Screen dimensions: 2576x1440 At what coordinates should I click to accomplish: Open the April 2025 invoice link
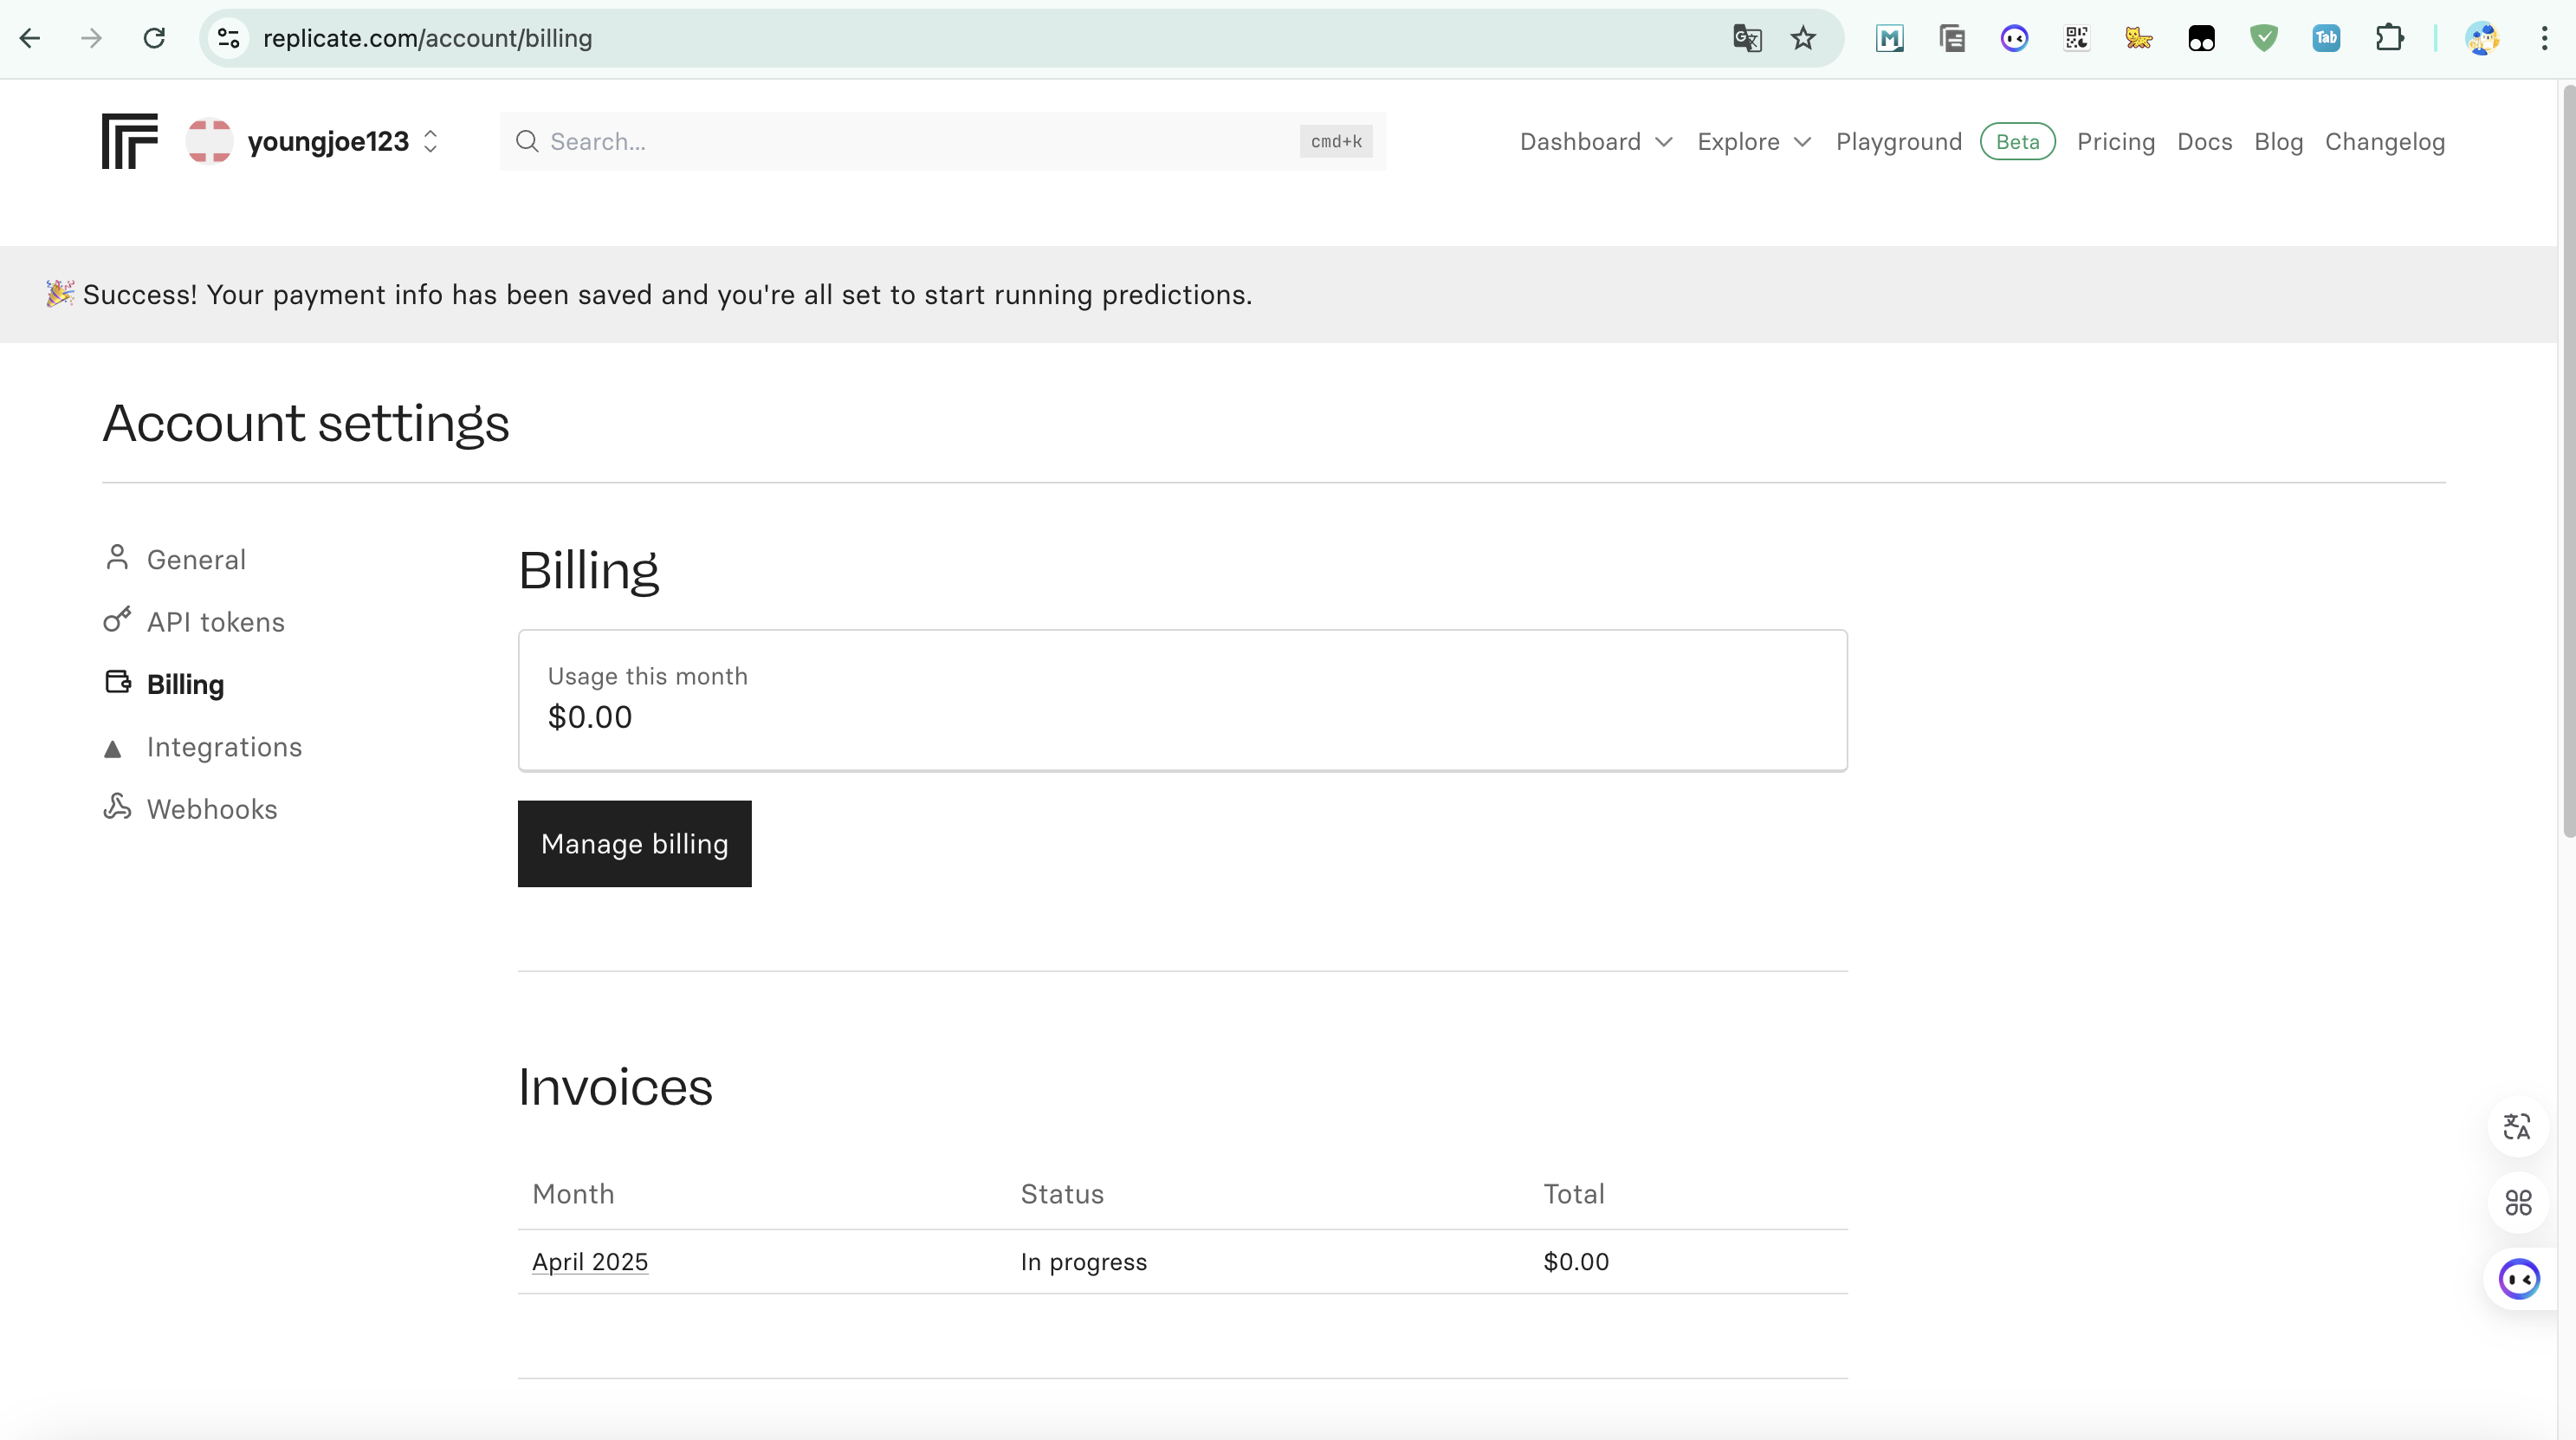[x=590, y=1262]
